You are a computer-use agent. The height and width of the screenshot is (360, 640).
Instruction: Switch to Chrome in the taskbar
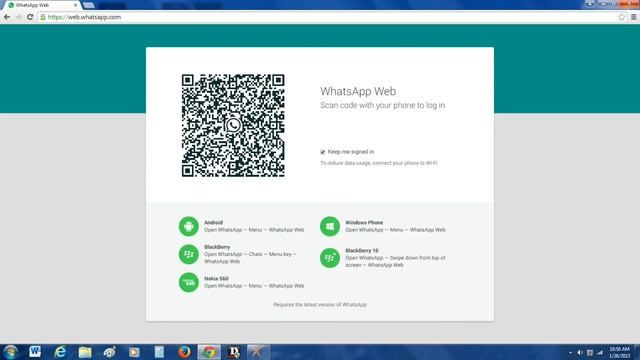(209, 352)
